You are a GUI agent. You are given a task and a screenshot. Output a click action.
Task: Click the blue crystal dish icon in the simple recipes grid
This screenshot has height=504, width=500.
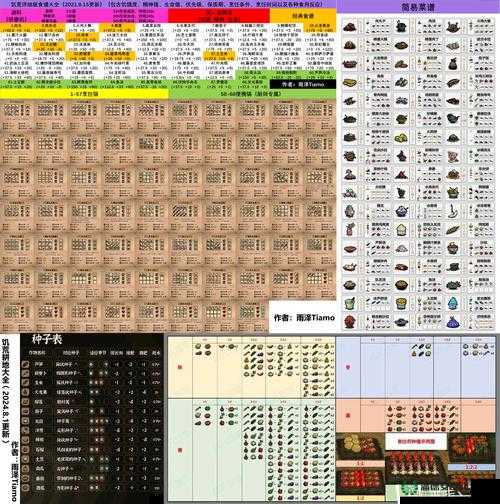(x=453, y=303)
